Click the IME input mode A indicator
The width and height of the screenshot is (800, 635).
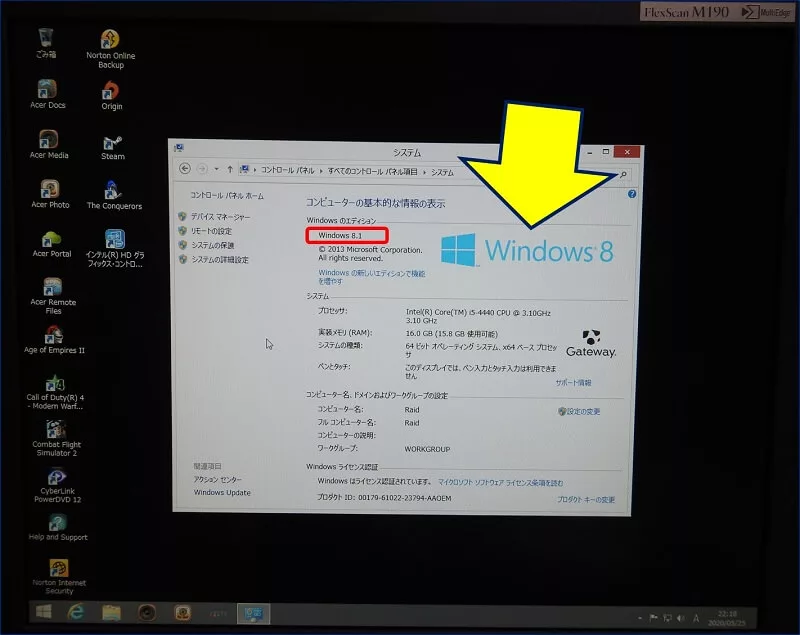coord(696,618)
